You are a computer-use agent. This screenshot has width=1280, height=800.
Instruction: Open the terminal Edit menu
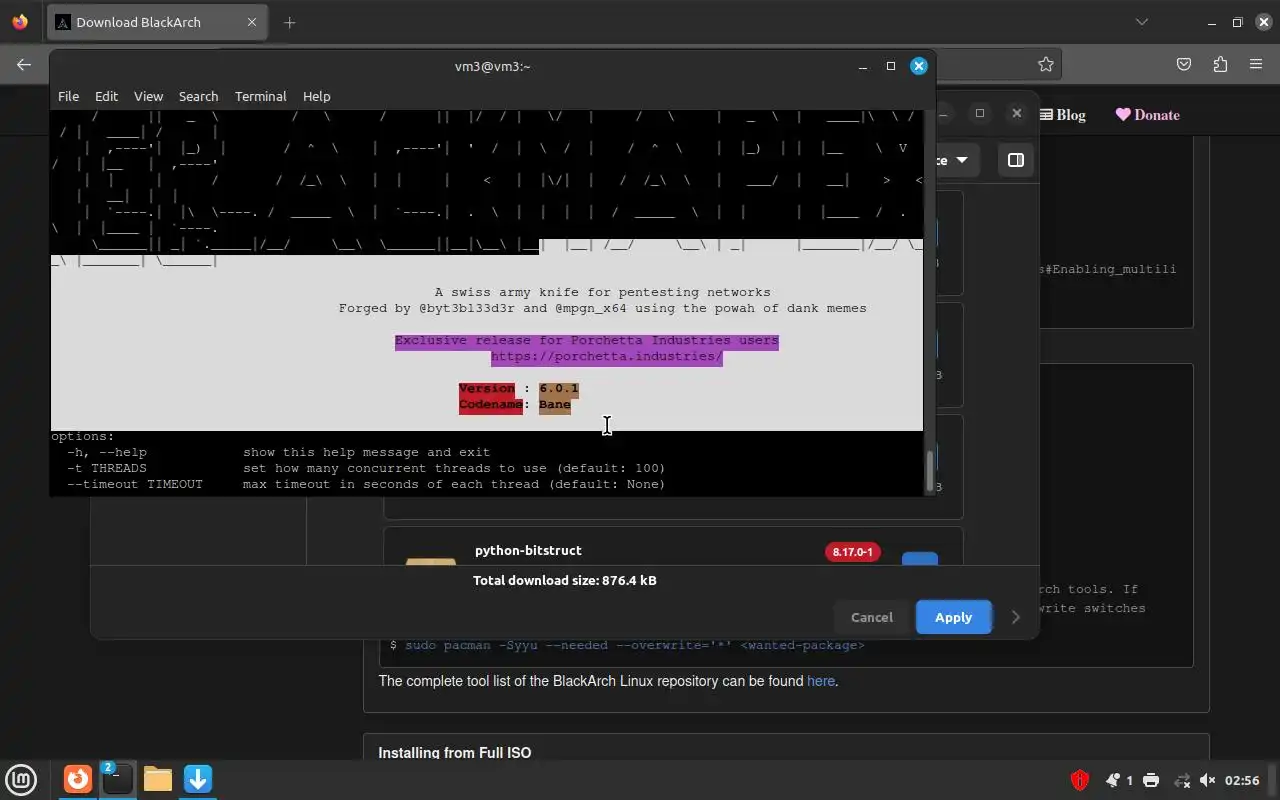(x=106, y=96)
